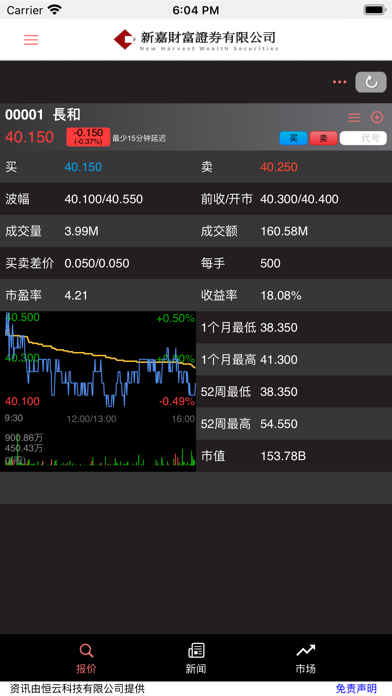The width and height of the screenshot is (392, 696).
Task: Add 長和 to watchlist with plus icon
Action: (x=377, y=118)
